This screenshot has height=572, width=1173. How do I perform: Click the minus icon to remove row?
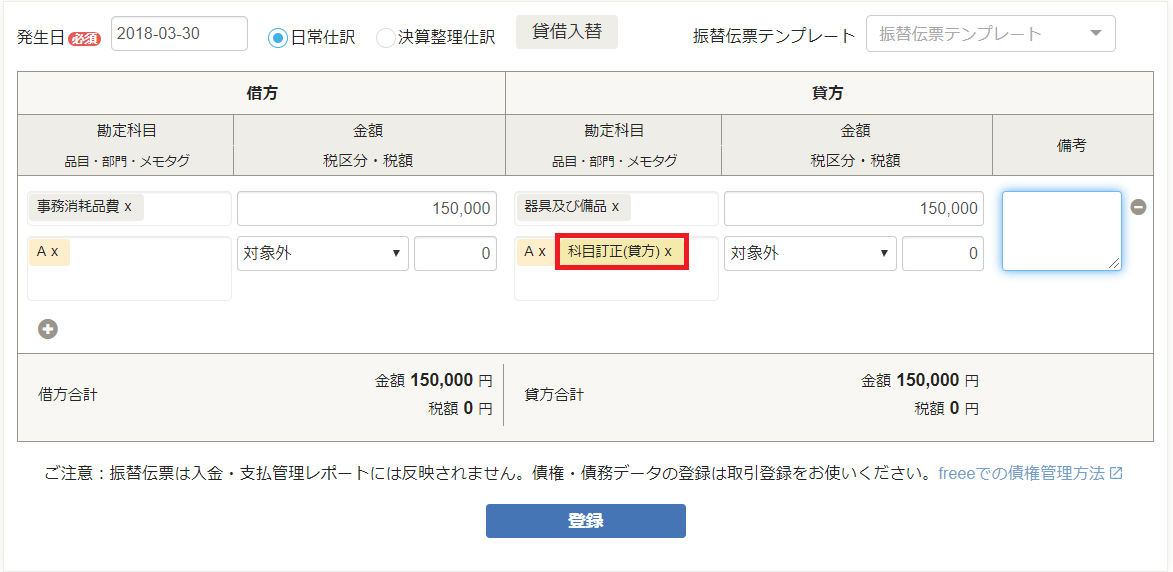[1138, 207]
